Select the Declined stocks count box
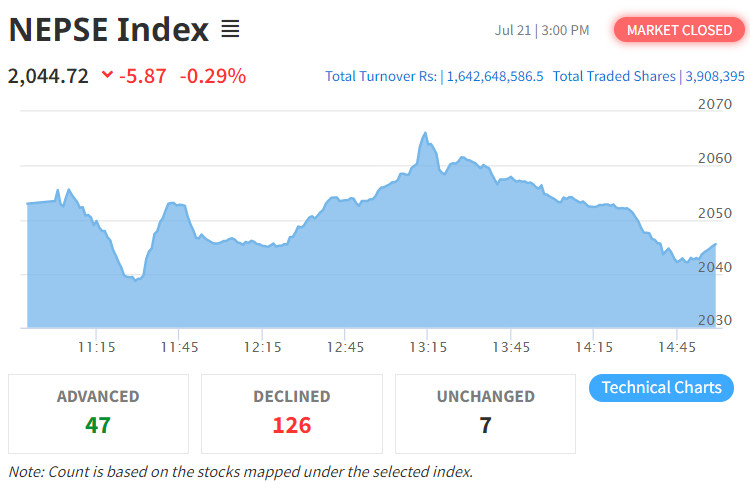750x490 pixels. click(291, 413)
